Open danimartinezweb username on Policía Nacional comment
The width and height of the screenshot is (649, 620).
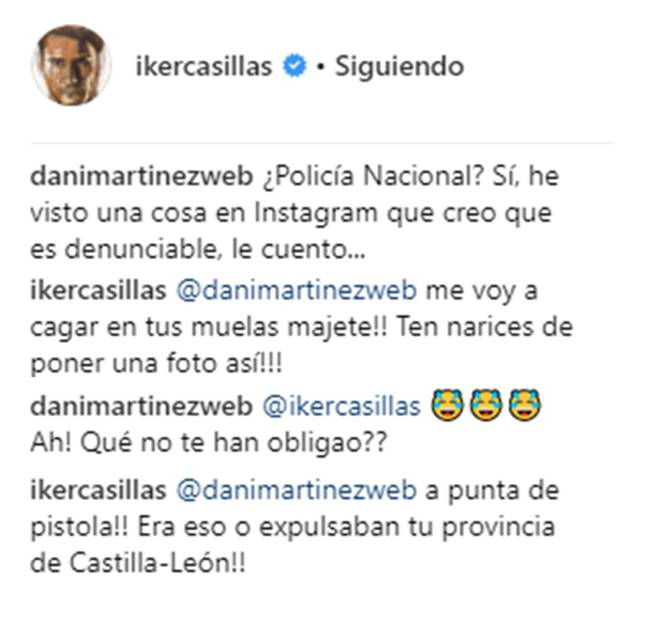click(142, 176)
